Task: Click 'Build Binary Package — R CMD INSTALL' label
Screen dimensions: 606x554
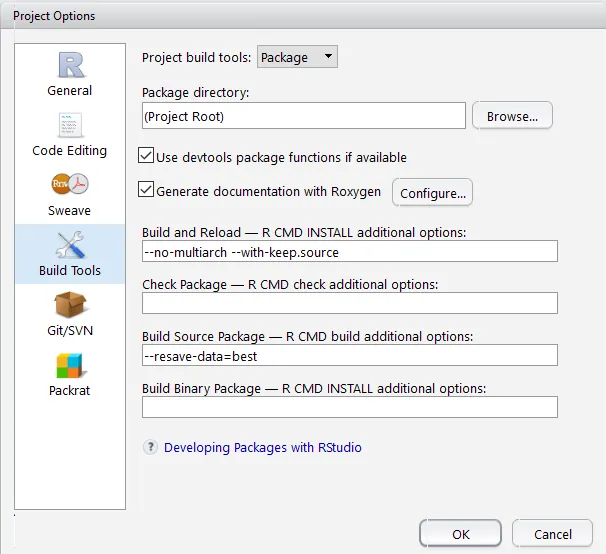Action: tap(314, 388)
